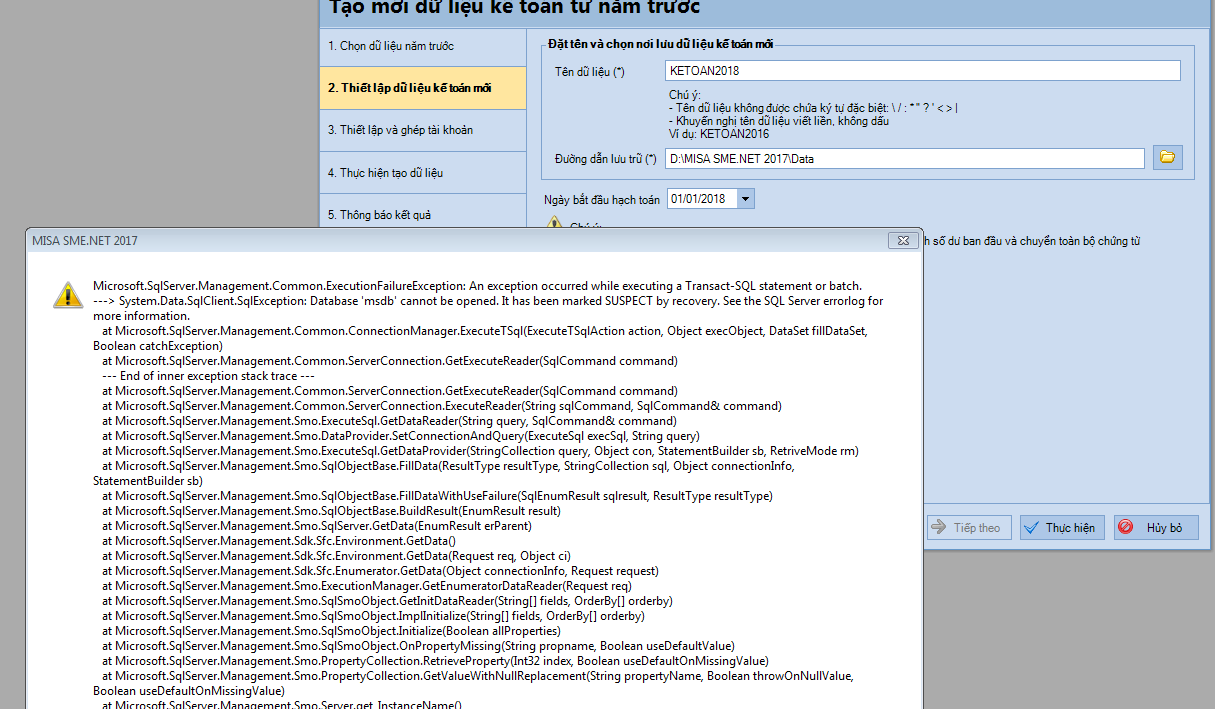This screenshot has height=709, width=1215.
Task: Click the yellow warning icon in error dialog
Action: coord(68,294)
